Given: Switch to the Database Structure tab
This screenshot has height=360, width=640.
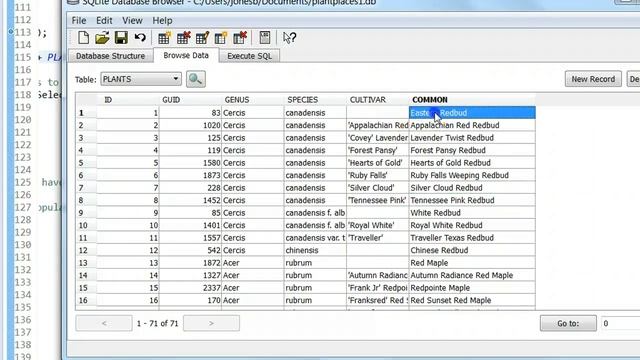Looking at the screenshot, I should [x=110, y=56].
